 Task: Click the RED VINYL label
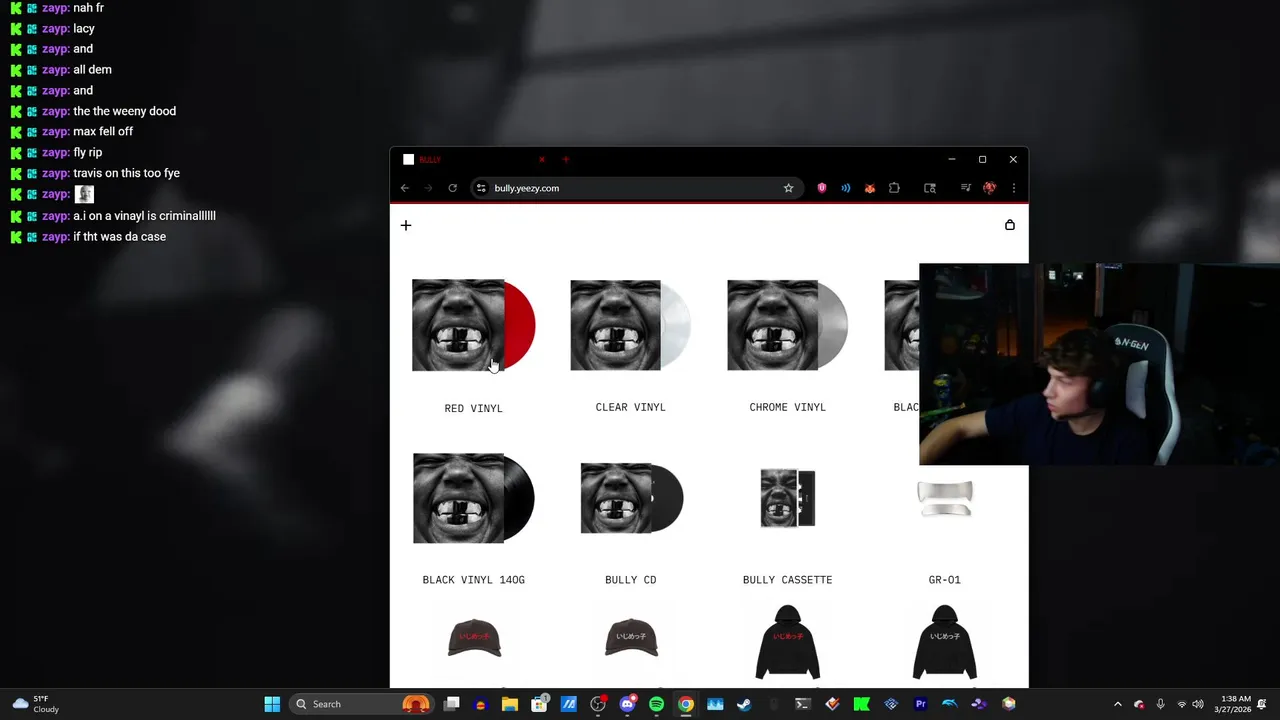pos(474,408)
